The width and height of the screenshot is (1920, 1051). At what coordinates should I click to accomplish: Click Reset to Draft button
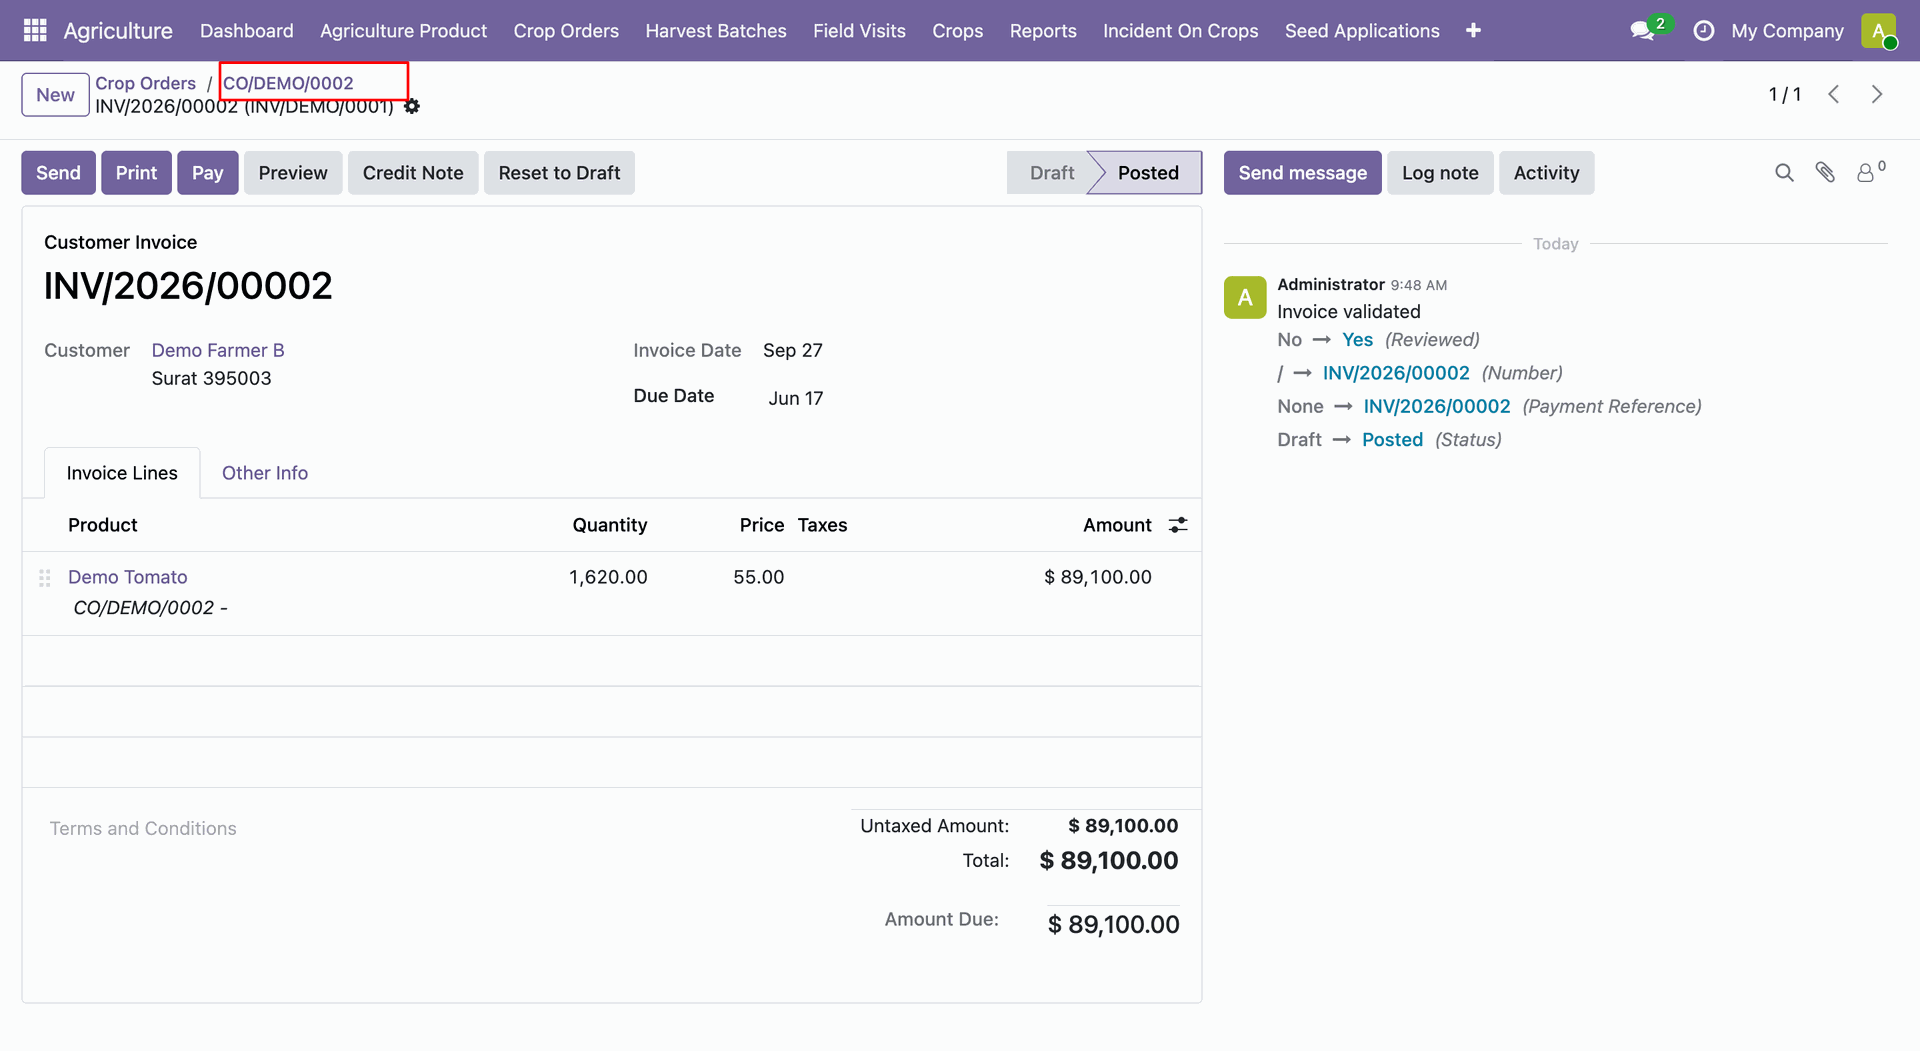[559, 173]
